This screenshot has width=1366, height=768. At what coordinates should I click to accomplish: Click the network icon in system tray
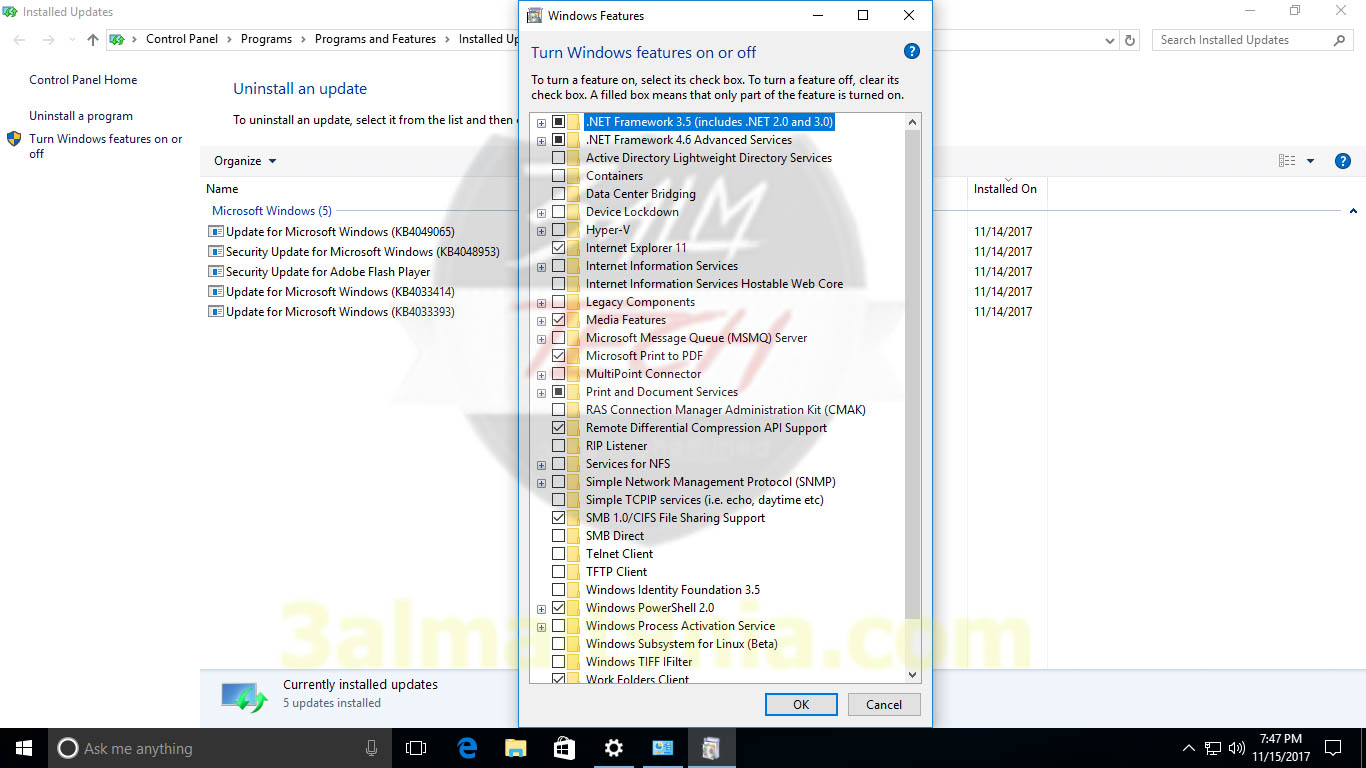click(1213, 748)
